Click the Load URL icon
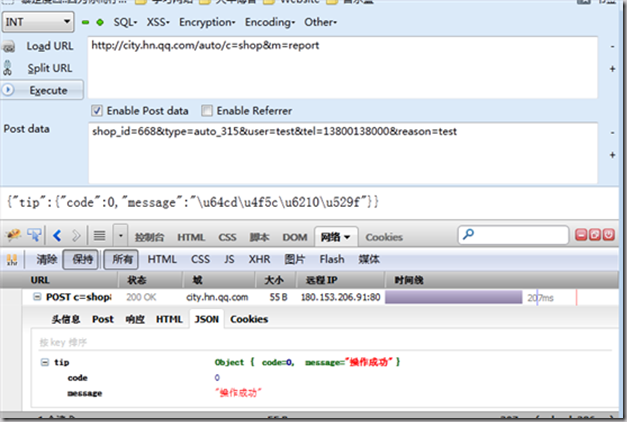This screenshot has width=627, height=422. click(x=8, y=47)
